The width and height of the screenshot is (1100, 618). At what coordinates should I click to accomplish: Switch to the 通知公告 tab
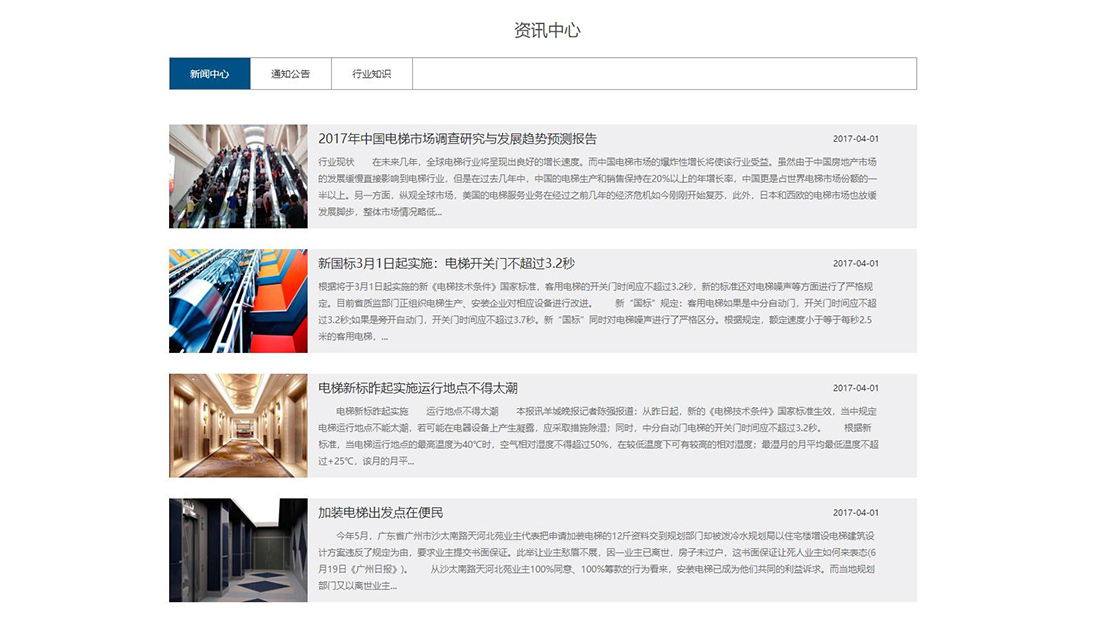coord(290,74)
